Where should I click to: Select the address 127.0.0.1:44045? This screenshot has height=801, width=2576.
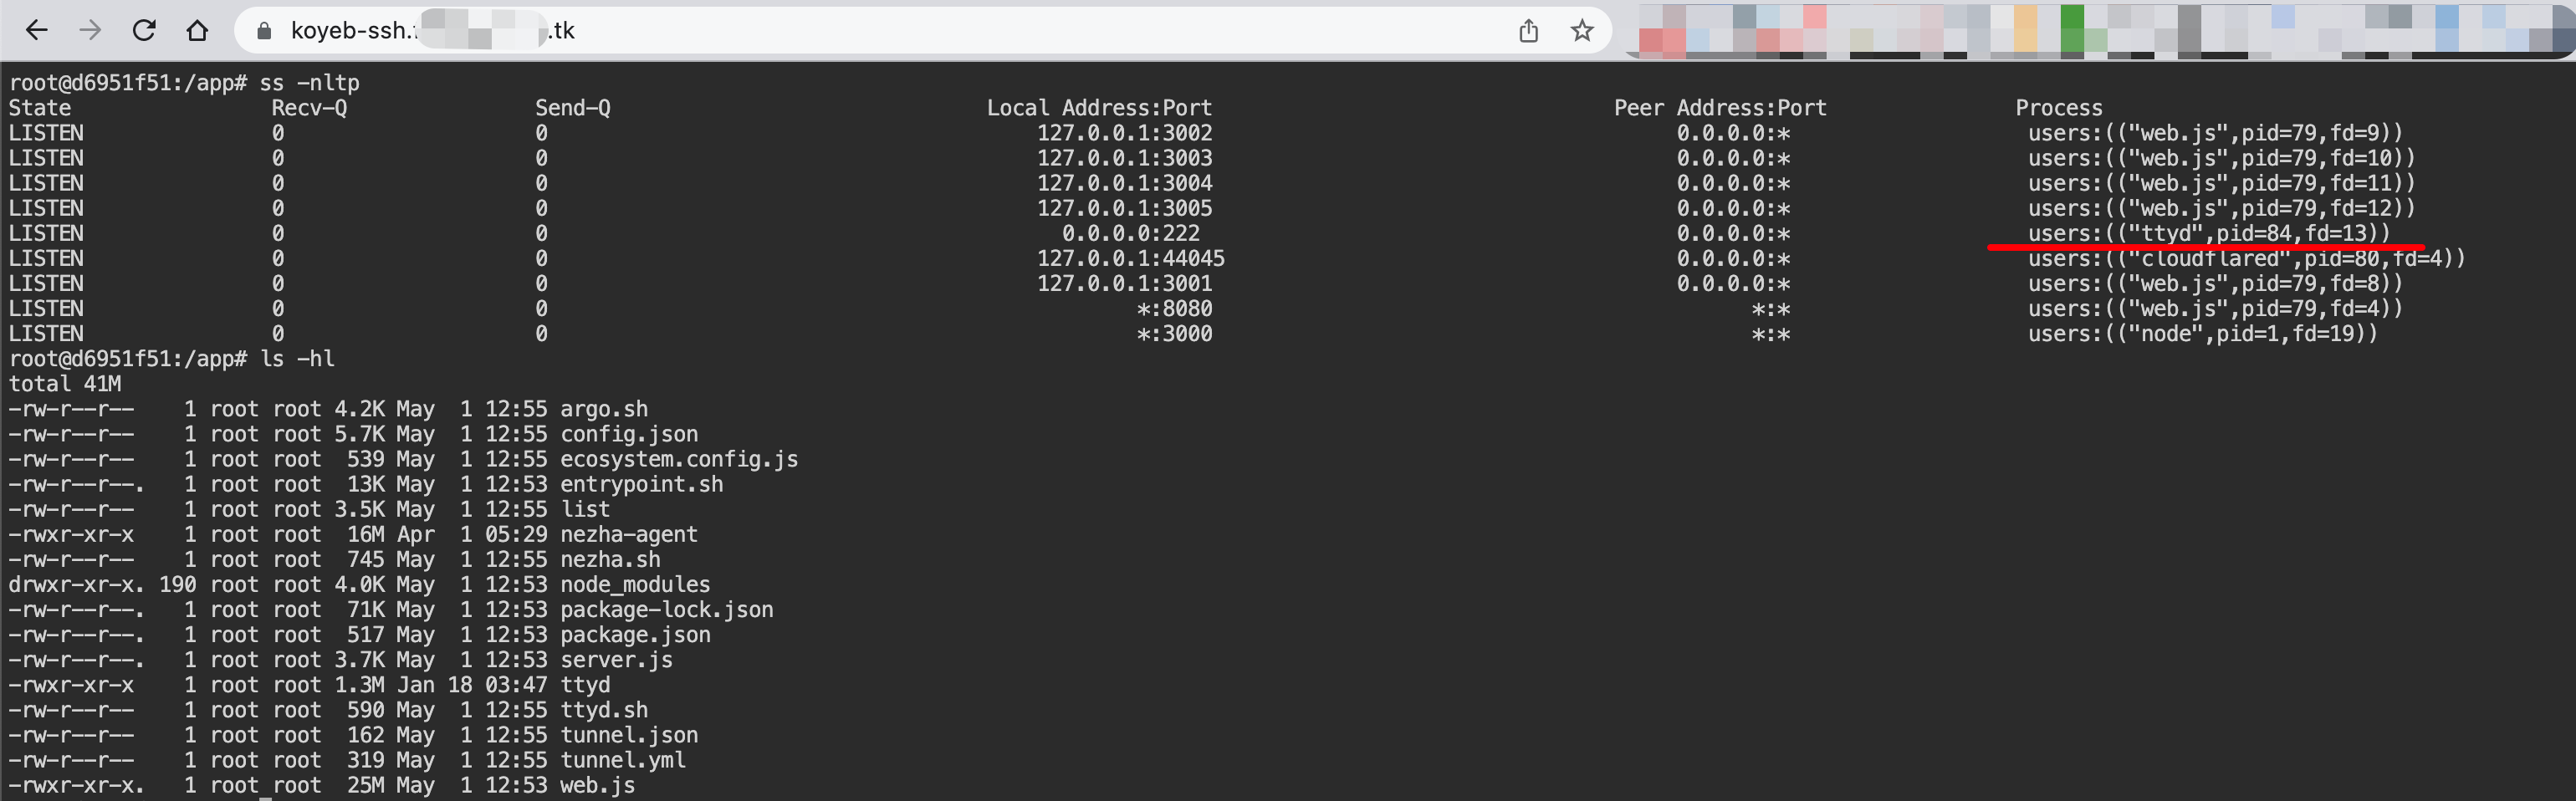1130,258
